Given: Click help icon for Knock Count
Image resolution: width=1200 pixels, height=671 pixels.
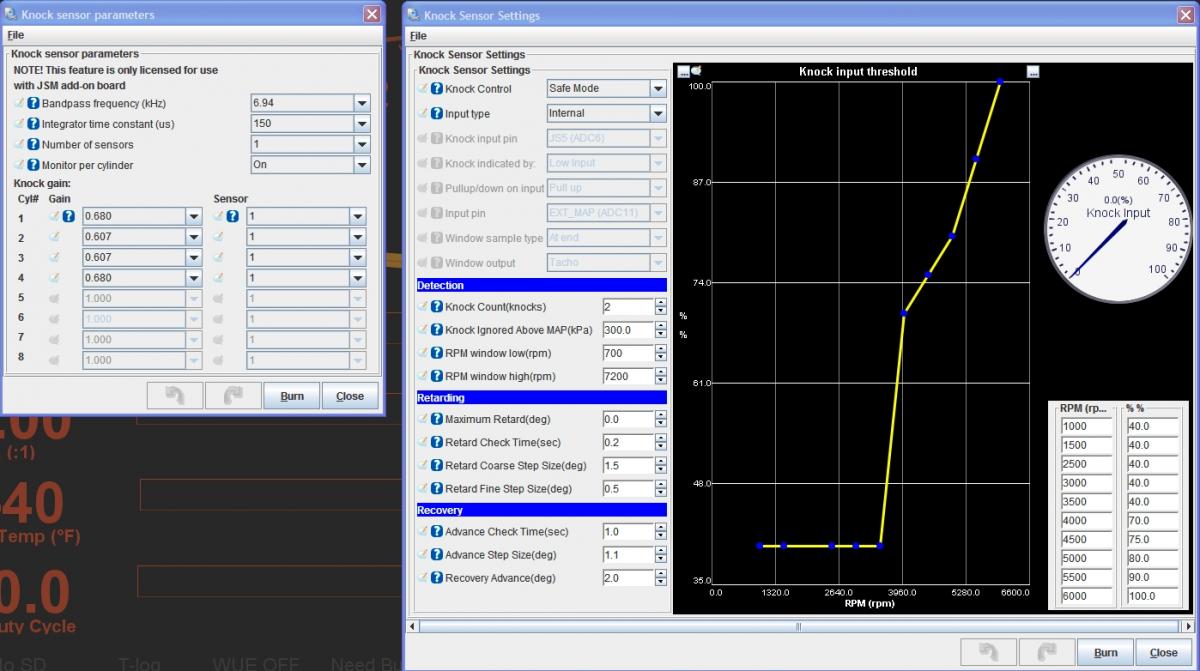Looking at the screenshot, I should (x=437, y=307).
